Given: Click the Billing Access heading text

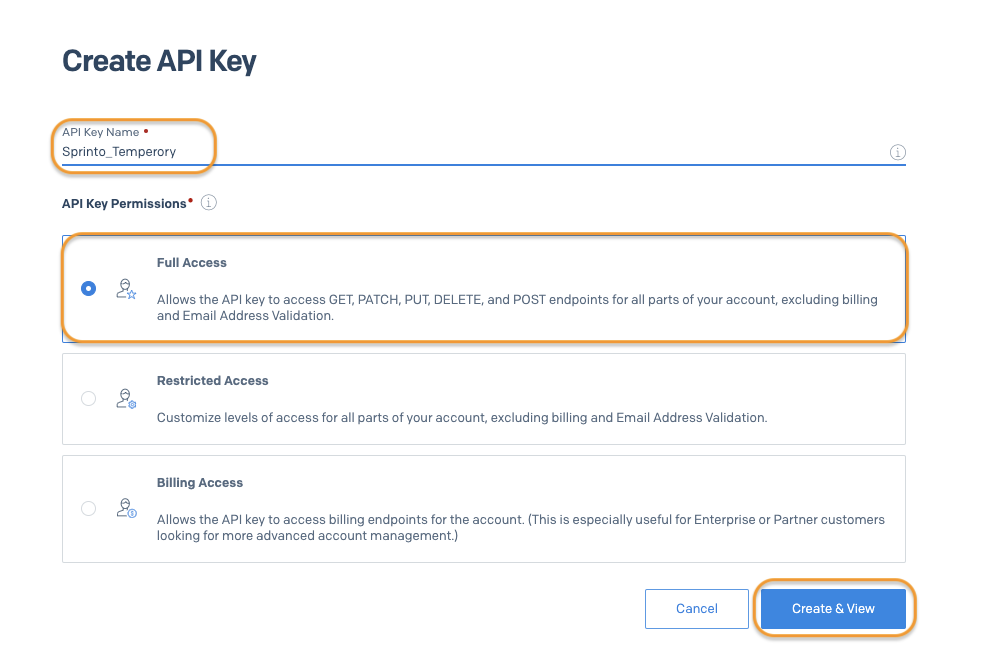Looking at the screenshot, I should [200, 483].
